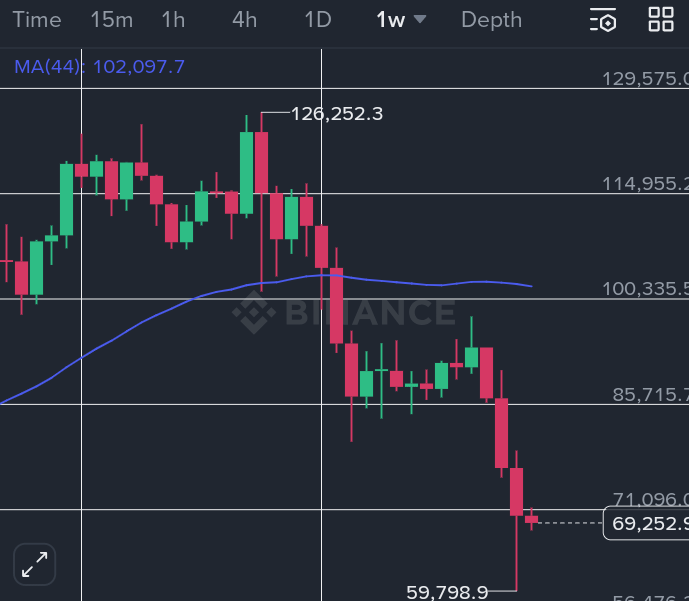Choose the 1D timeframe

click(x=317, y=20)
